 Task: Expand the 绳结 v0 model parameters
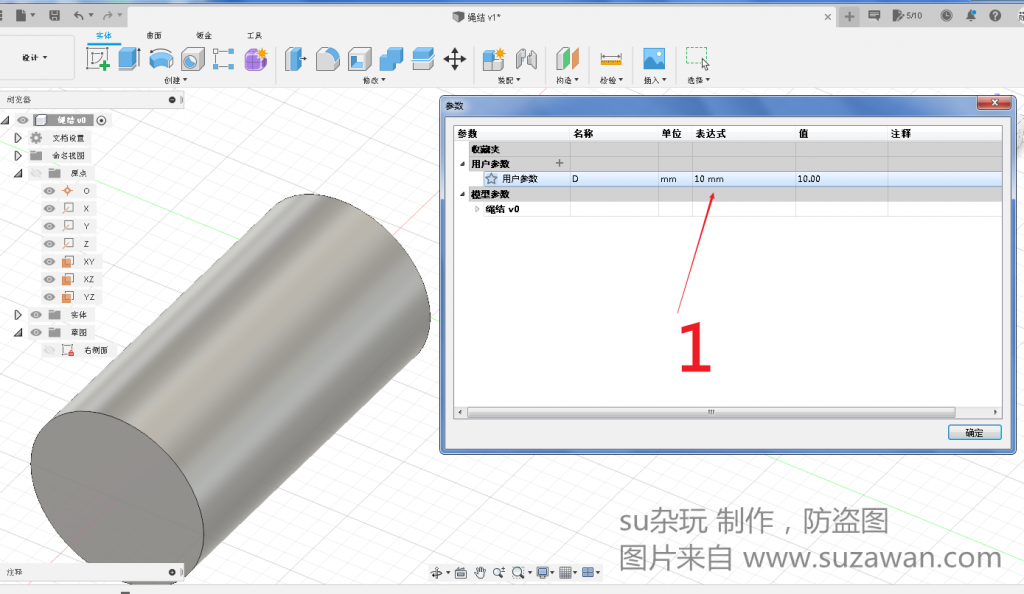(477, 209)
